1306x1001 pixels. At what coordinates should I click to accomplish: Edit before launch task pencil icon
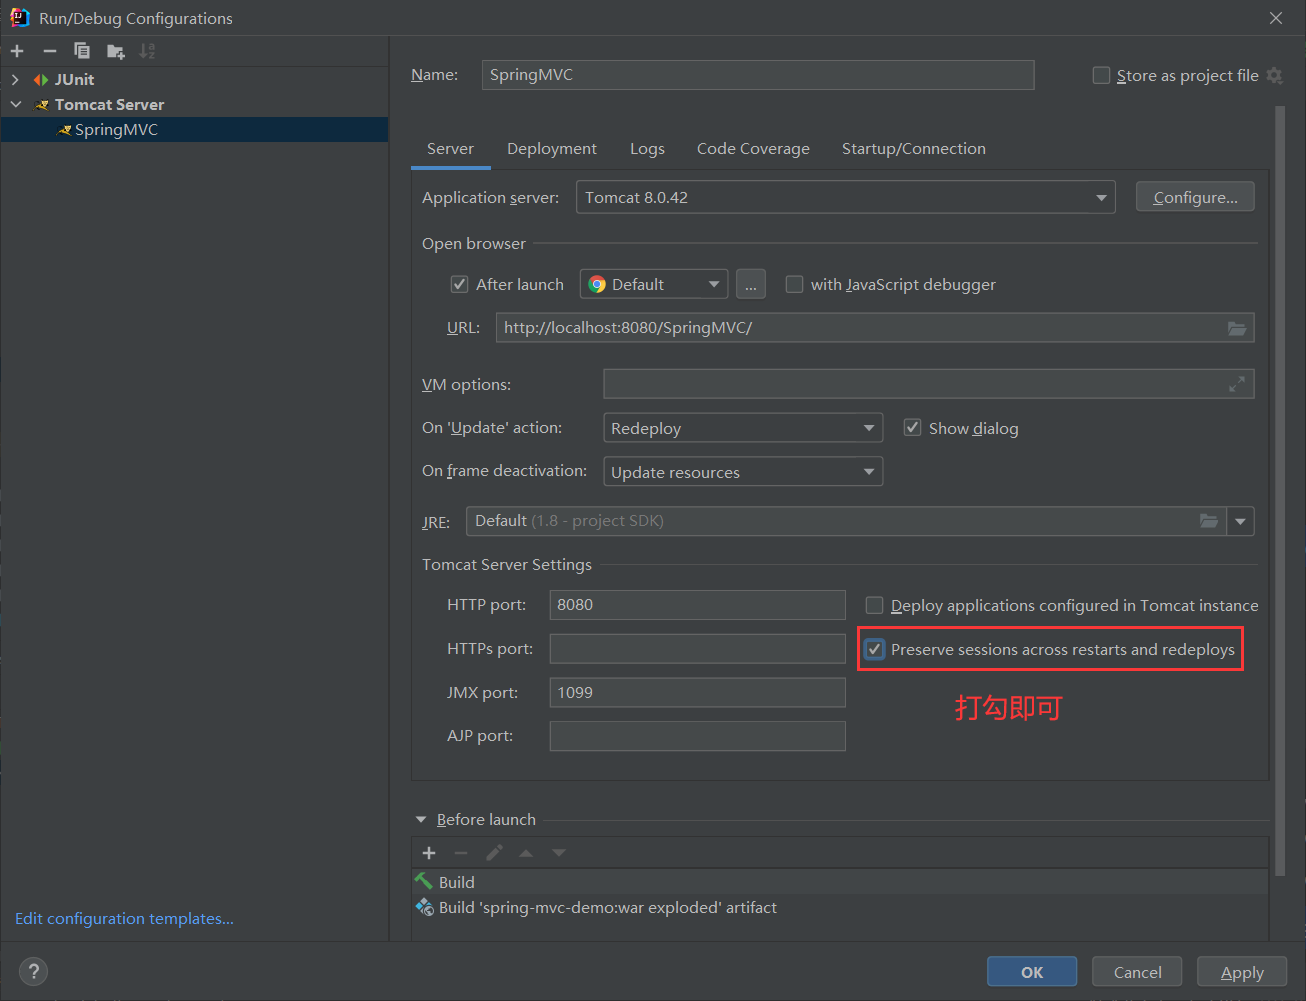click(494, 853)
